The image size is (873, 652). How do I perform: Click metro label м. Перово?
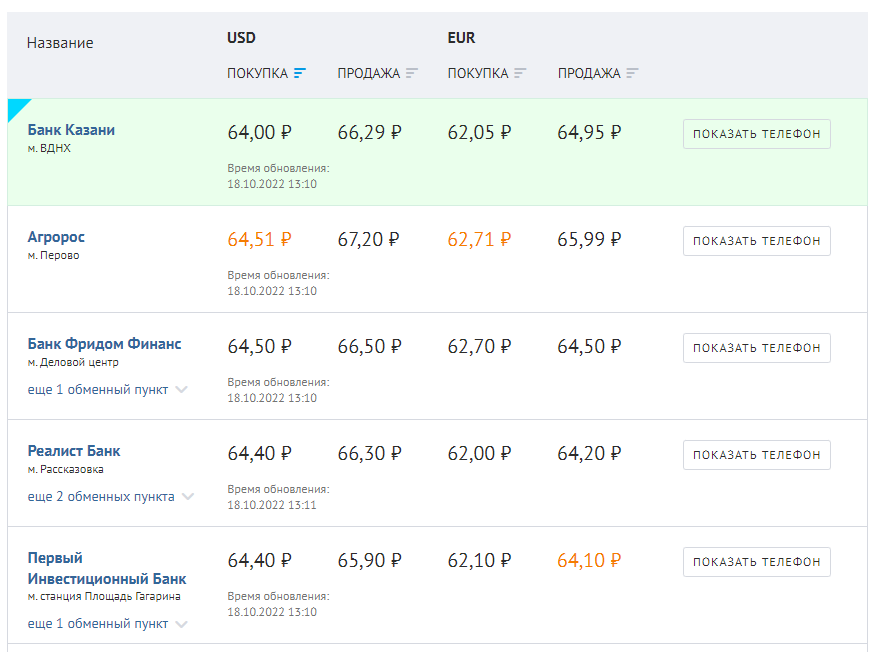[x=53, y=256]
